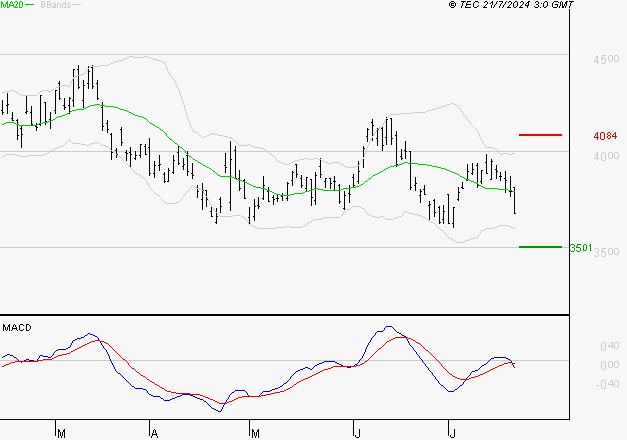
Task: Click the MA20 legend label
Action: (12, 5)
